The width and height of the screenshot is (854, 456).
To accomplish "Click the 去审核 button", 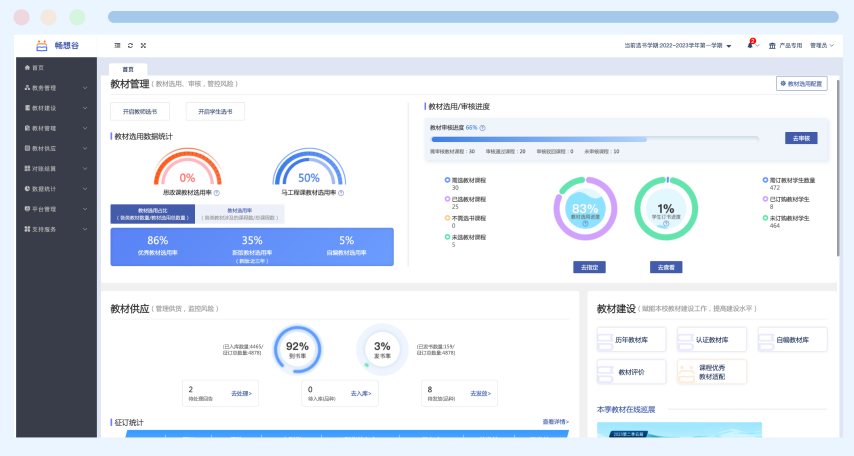I will tap(801, 138).
